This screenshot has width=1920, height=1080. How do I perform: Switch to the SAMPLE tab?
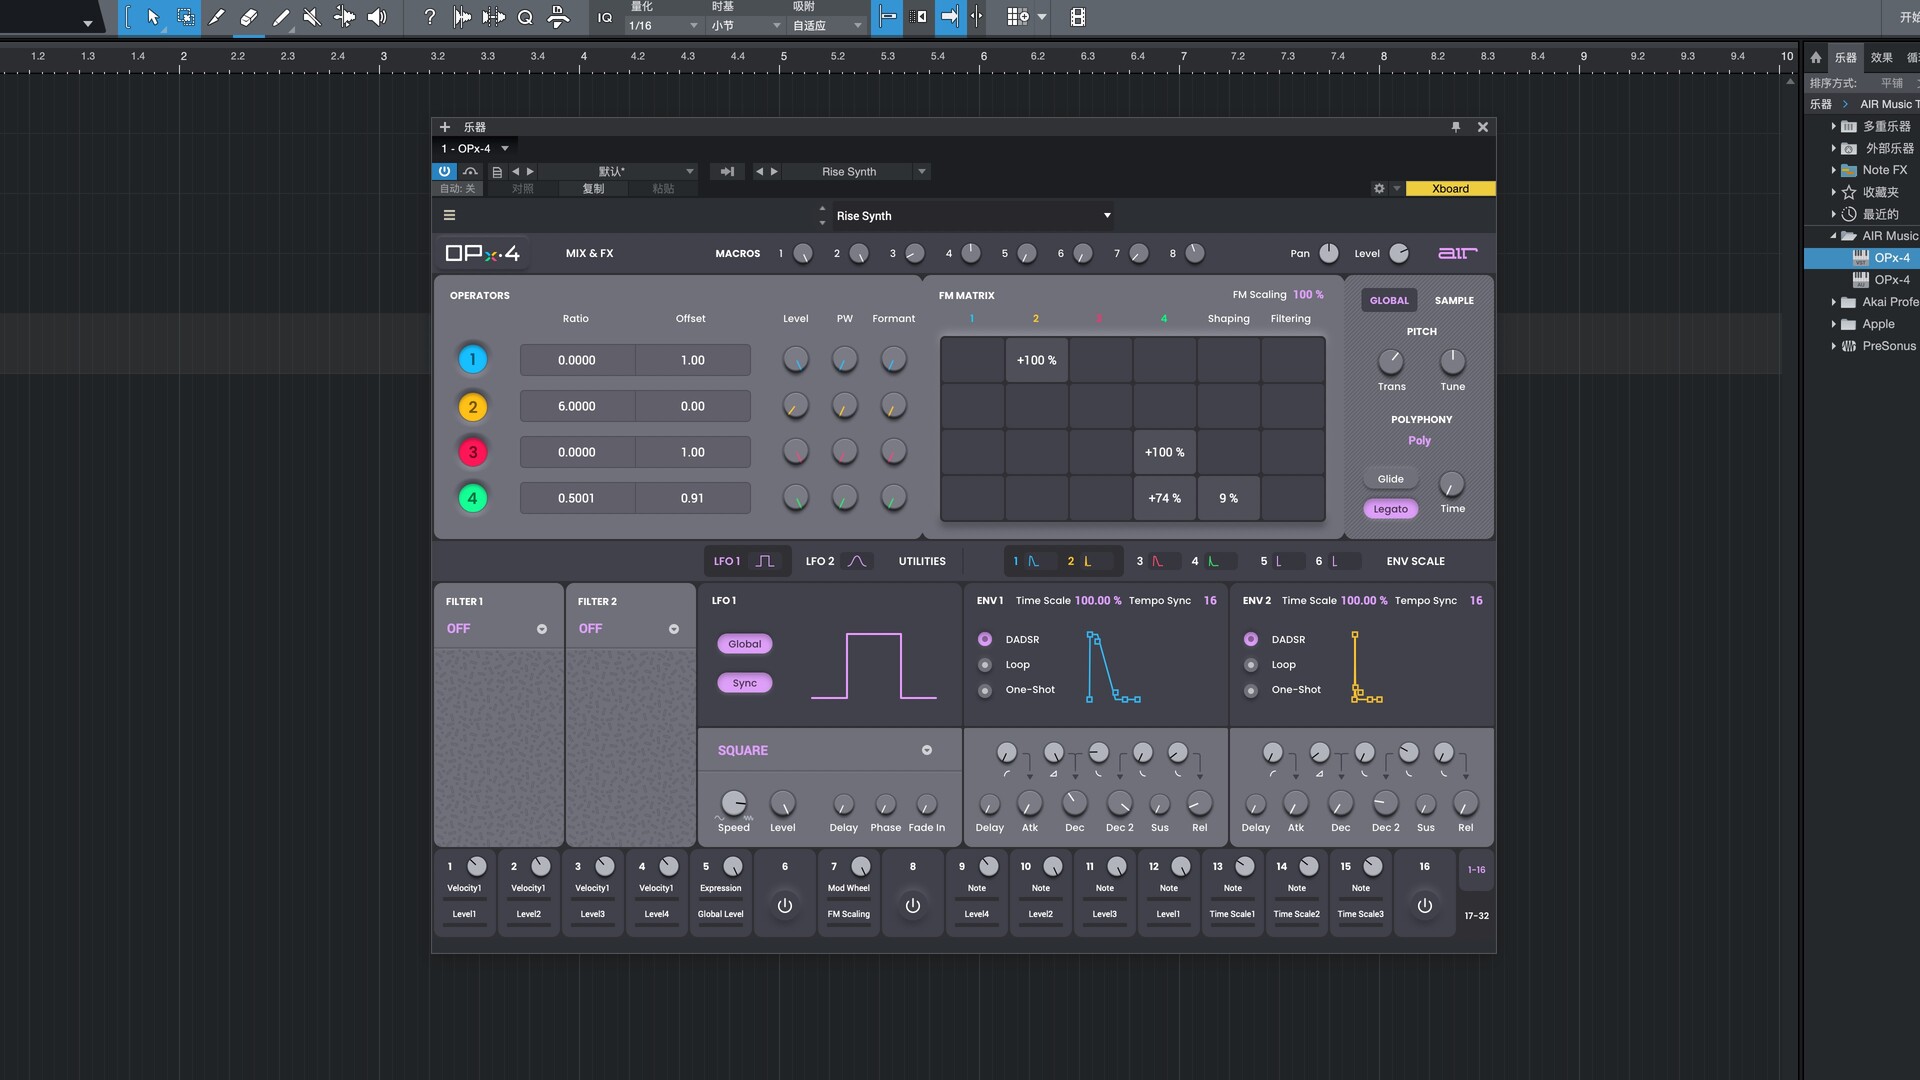point(1453,300)
